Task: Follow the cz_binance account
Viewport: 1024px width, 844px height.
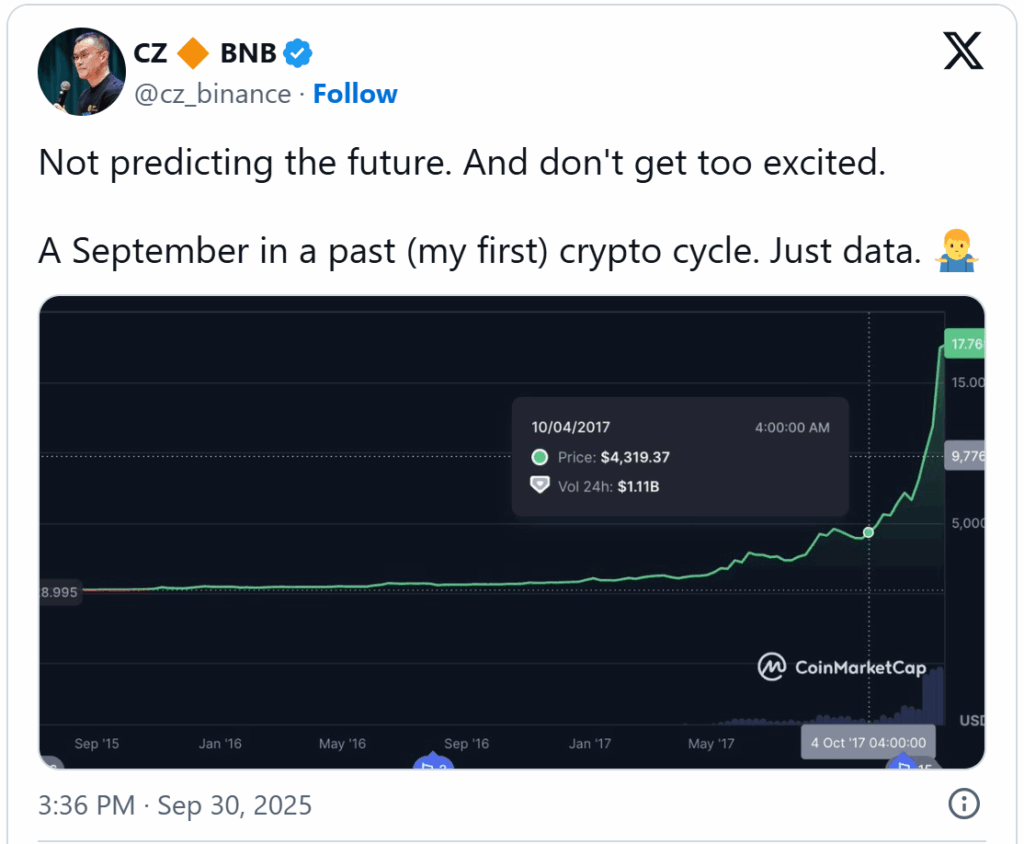Action: [x=355, y=94]
